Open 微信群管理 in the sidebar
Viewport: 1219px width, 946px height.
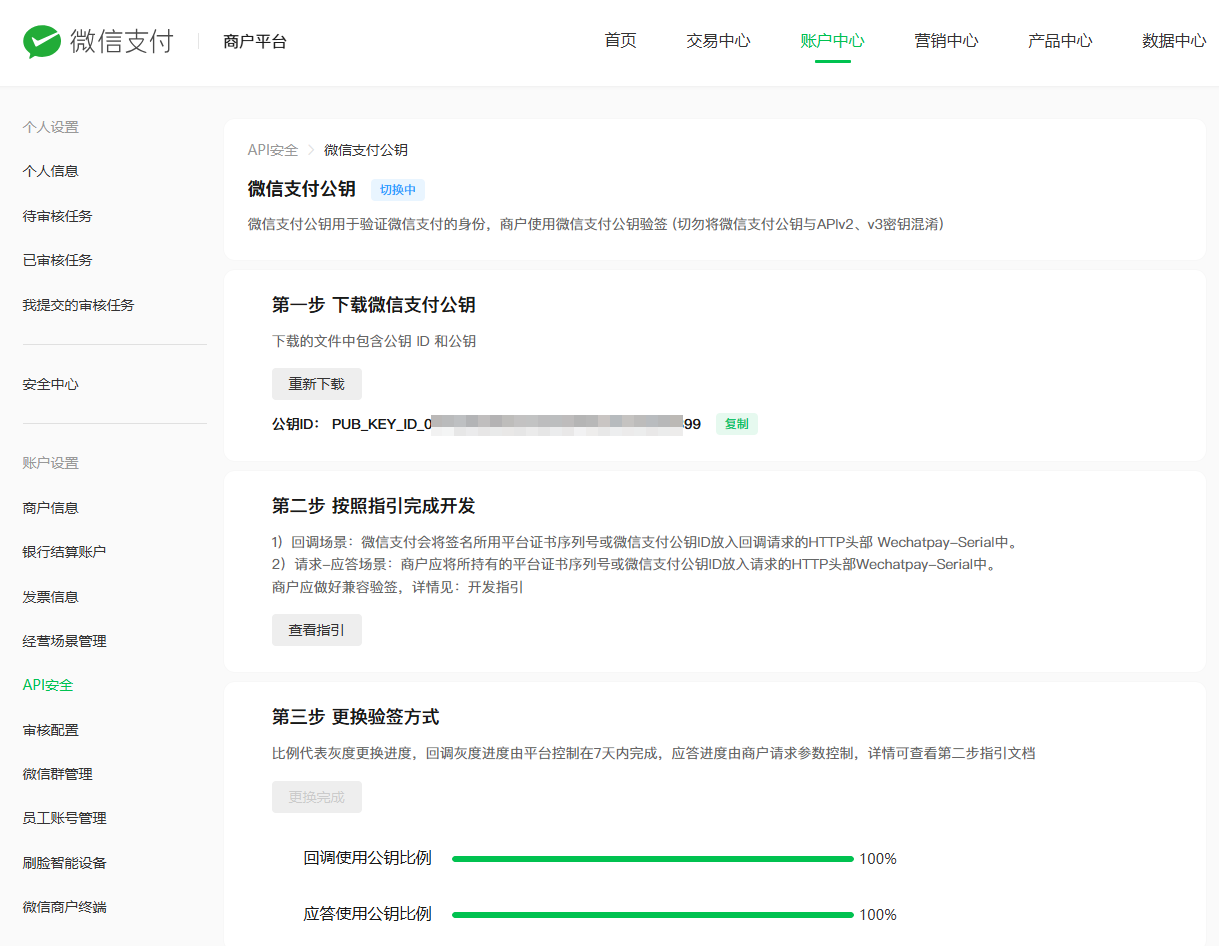58,774
